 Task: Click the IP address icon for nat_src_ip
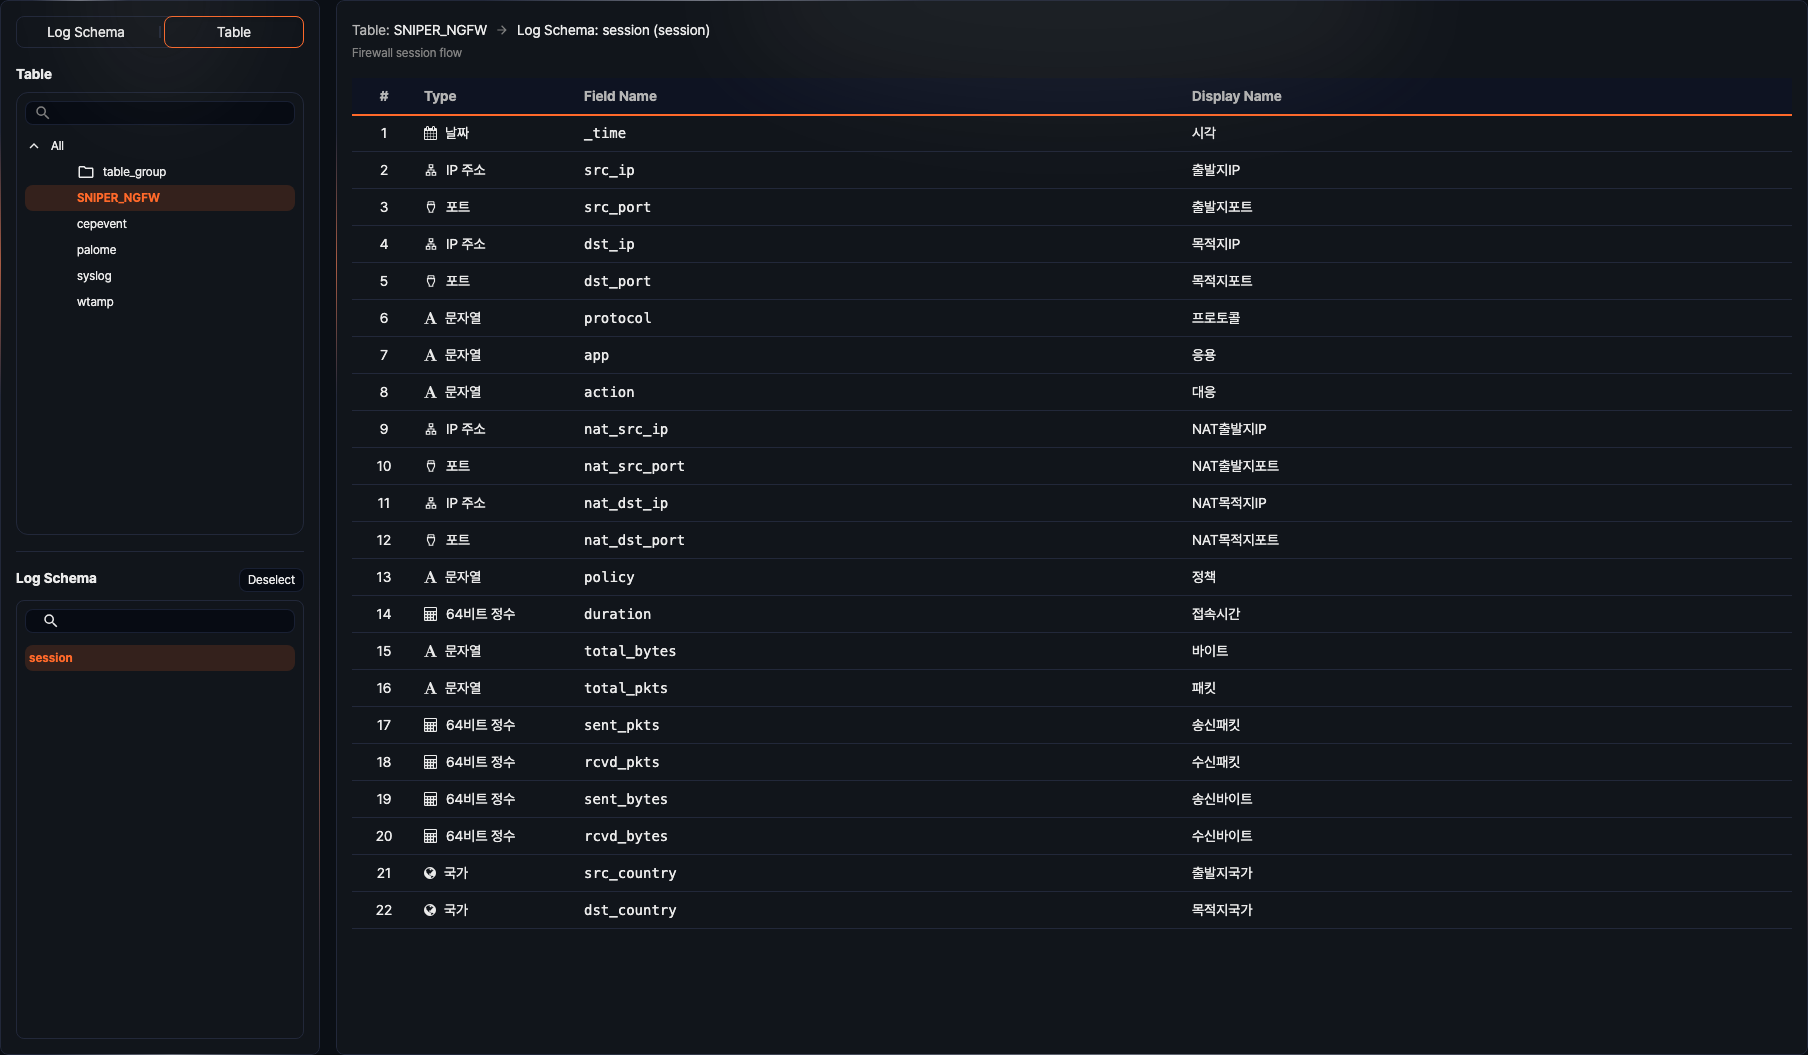pos(430,428)
